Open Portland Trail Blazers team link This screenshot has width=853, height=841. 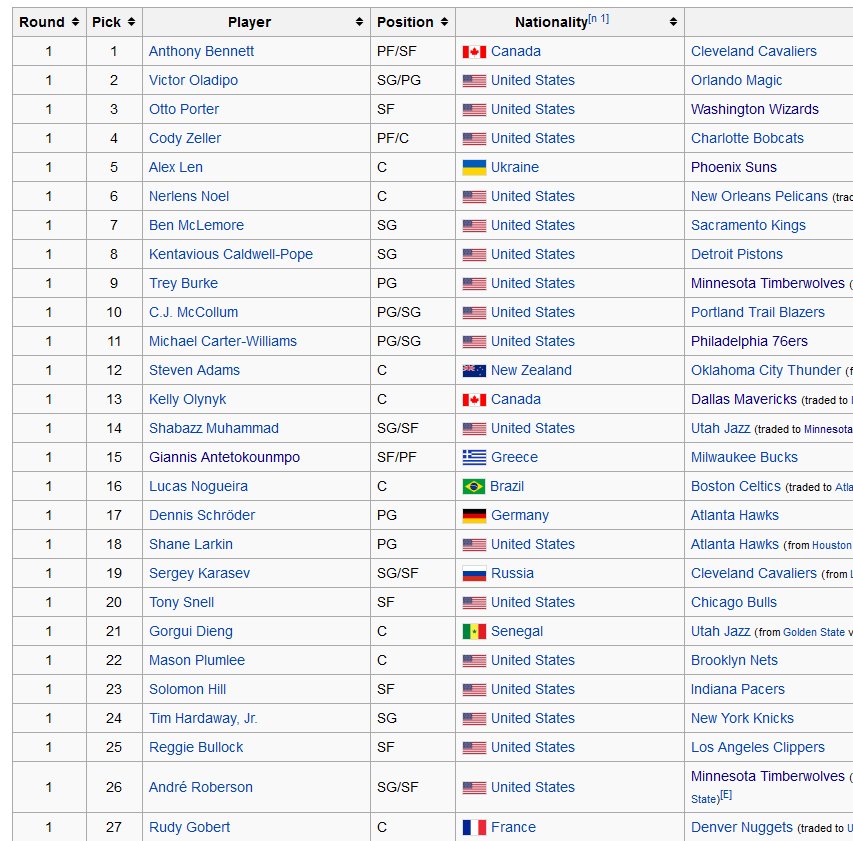(757, 312)
